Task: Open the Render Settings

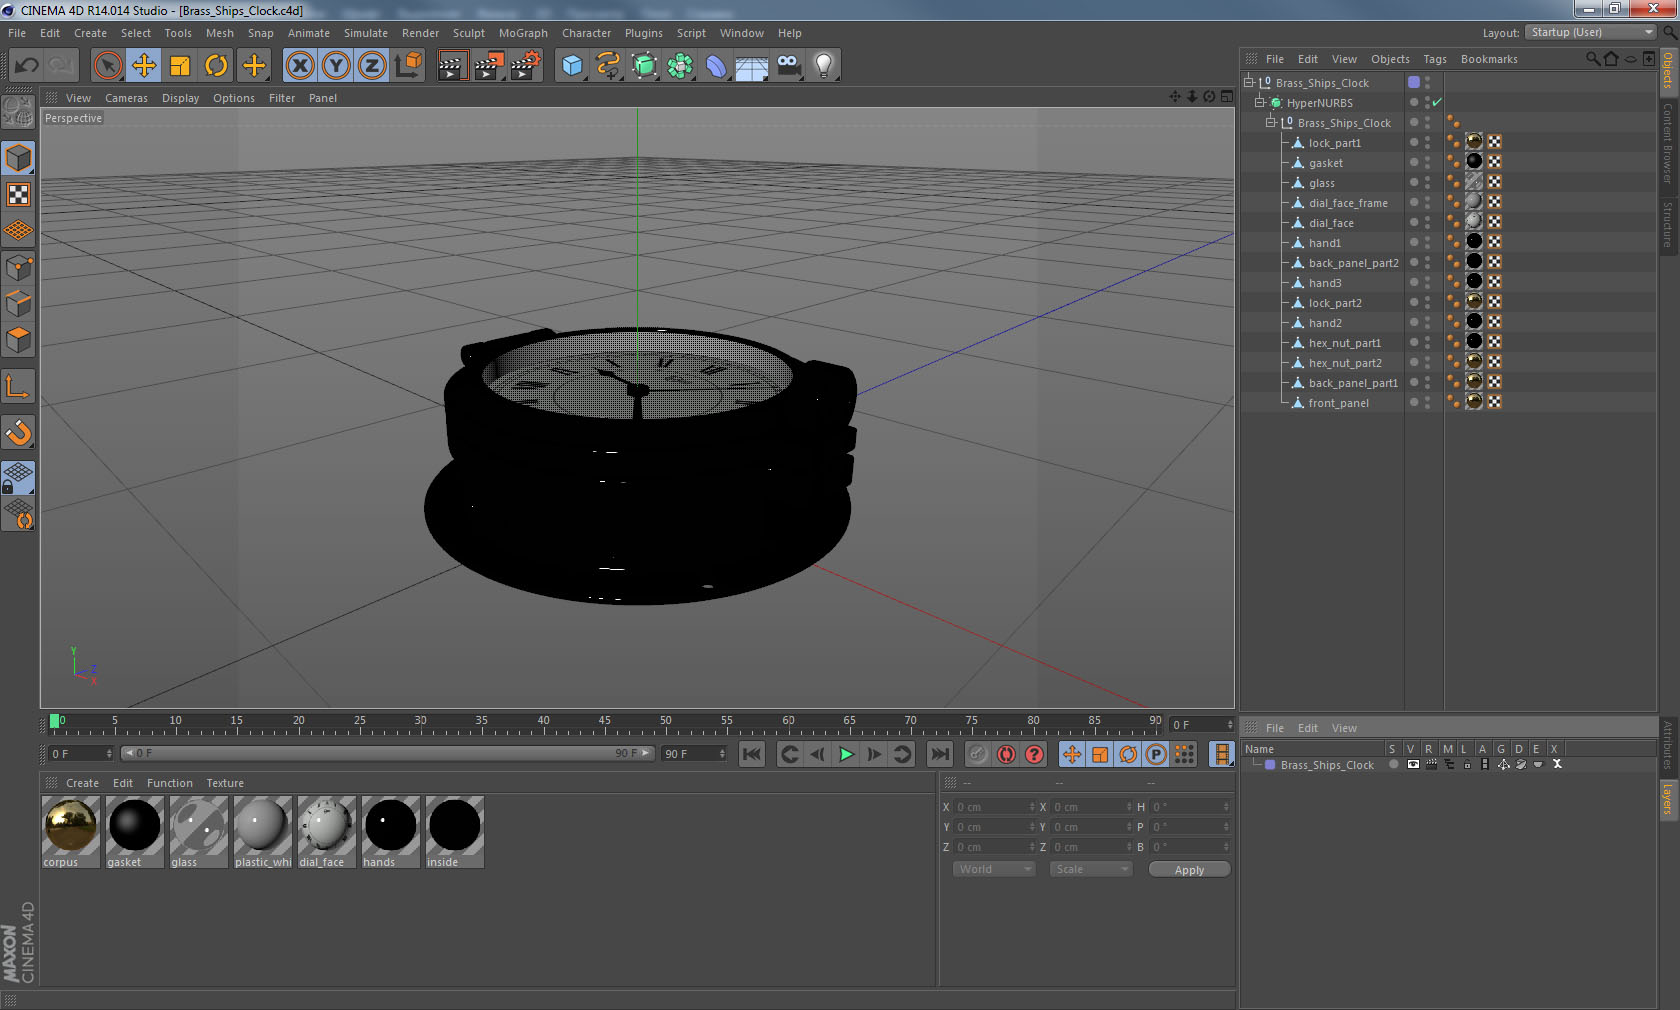Action: pyautogui.click(x=526, y=66)
